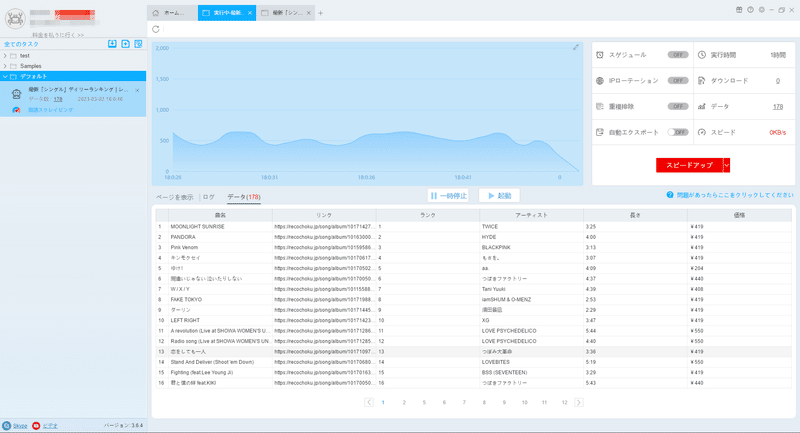This screenshot has width=800, height=433.
Task: Click the chart icon beside データ
Action: (702, 107)
